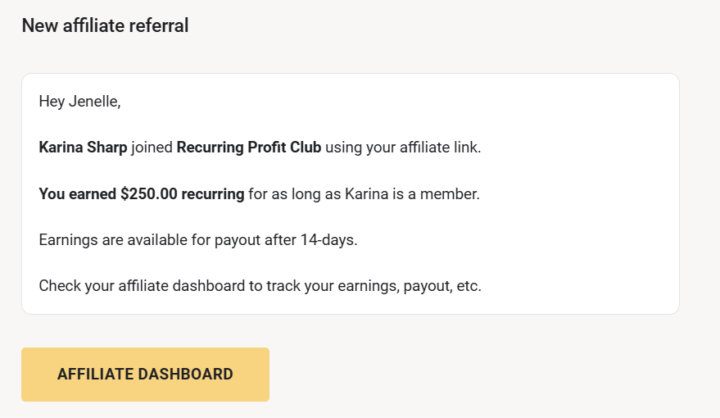The image size is (720, 418).
Task: Click the New affiliate referral heading
Action: (x=105, y=25)
